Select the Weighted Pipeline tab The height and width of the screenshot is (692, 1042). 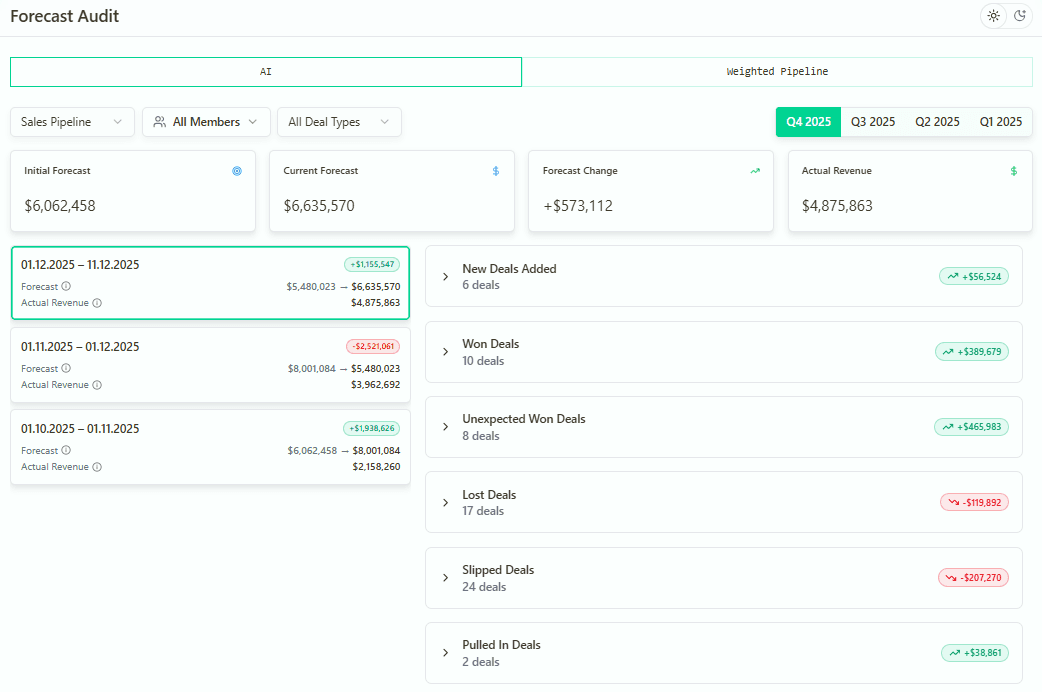[x=777, y=71]
